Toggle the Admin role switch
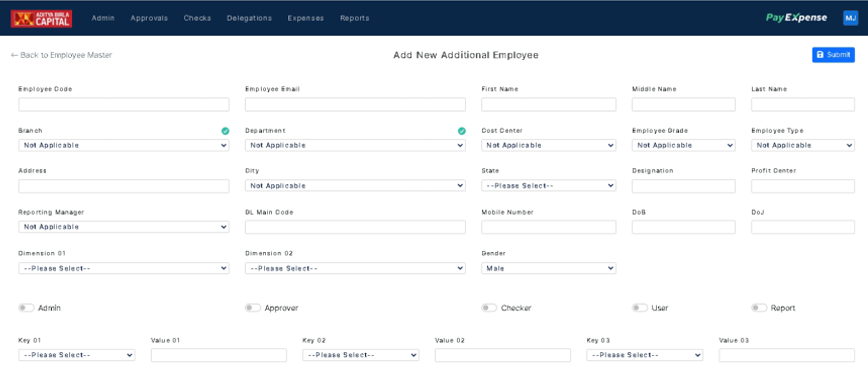 pyautogui.click(x=26, y=308)
